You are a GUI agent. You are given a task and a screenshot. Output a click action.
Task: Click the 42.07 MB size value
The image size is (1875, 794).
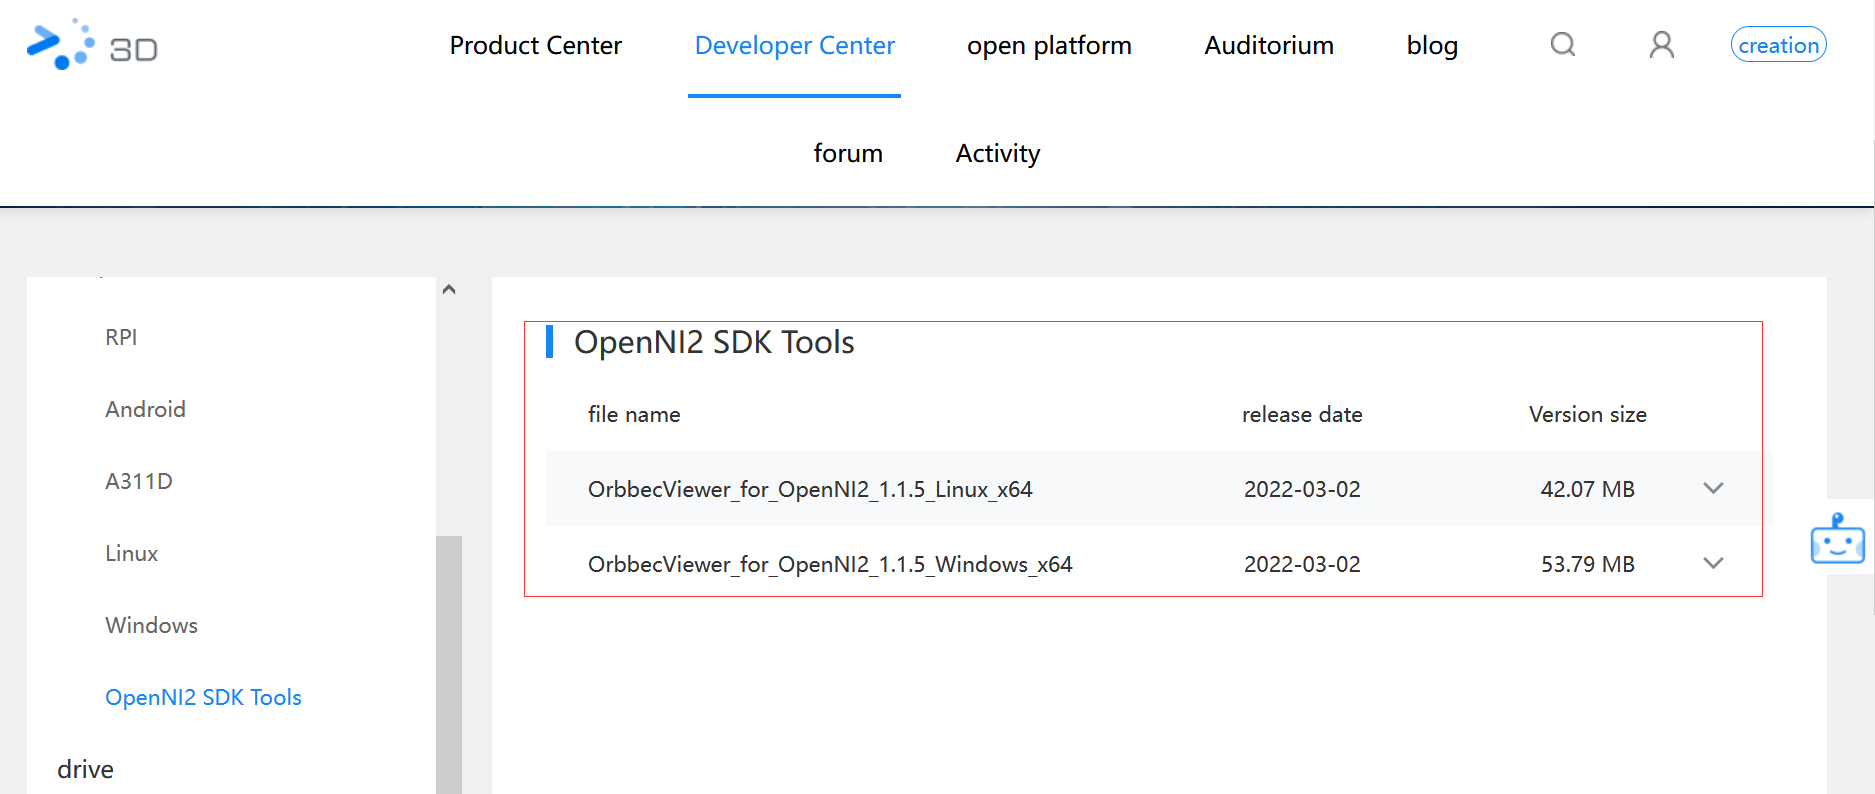point(1587,489)
